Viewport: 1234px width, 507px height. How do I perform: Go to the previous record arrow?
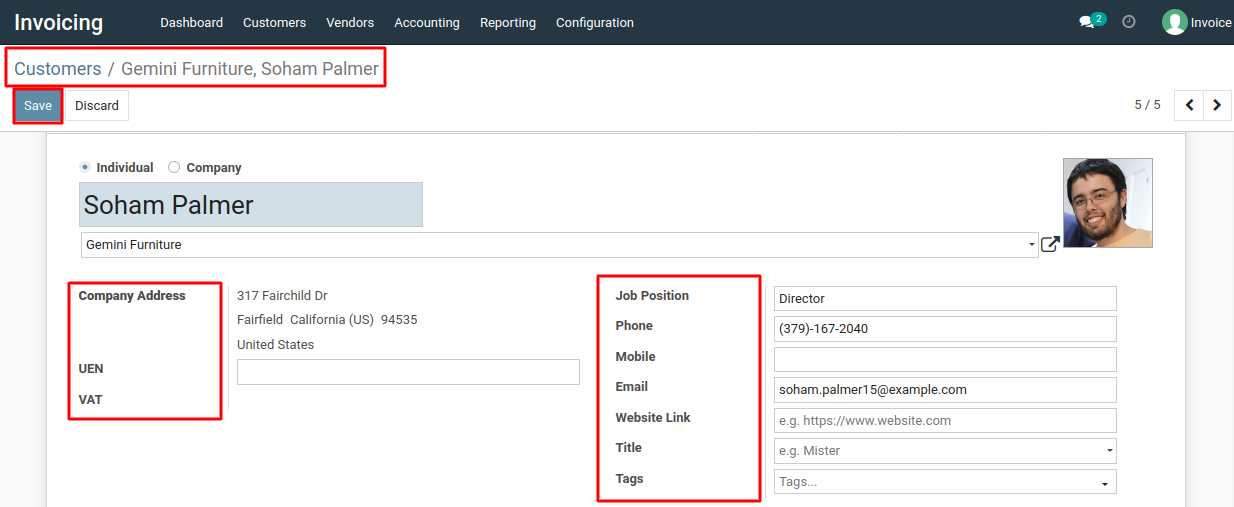1190,105
